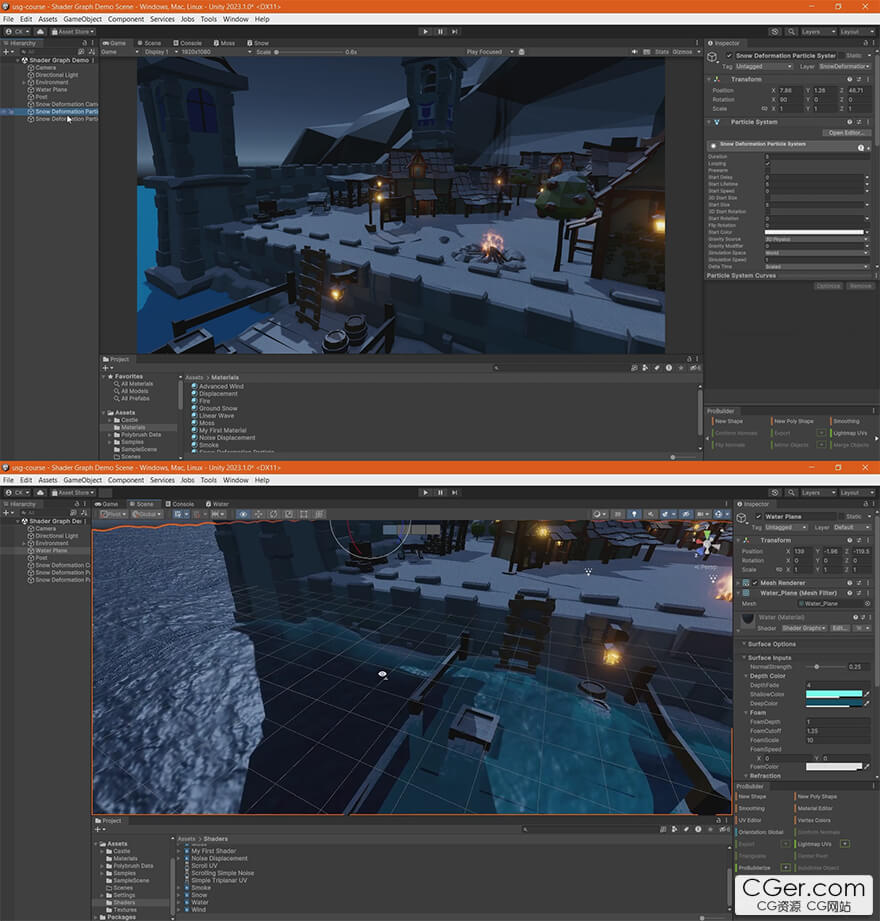880x921 pixels.
Task: Select Directional Light in the upper Hierarchy
Action: pos(56,75)
